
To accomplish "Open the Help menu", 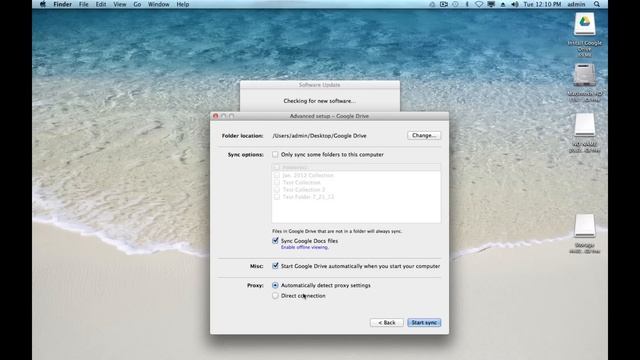I will 182,4.
